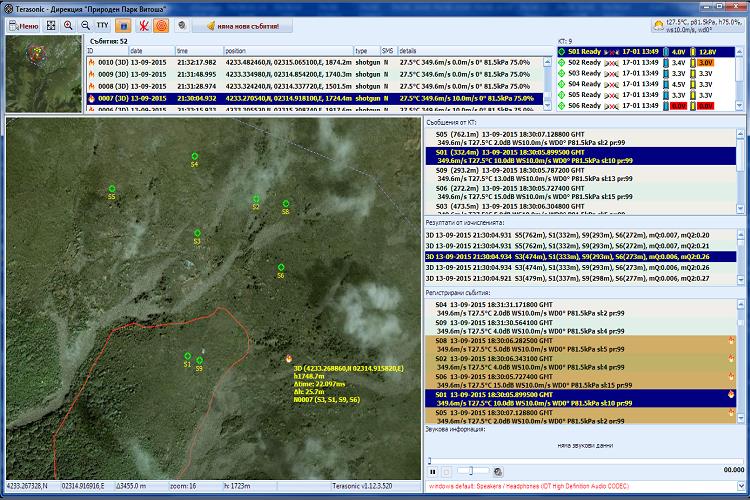Select message S09 (293.2m) in messages list
Image resolution: width=750 pixels, height=500 pixels.
click(581, 174)
